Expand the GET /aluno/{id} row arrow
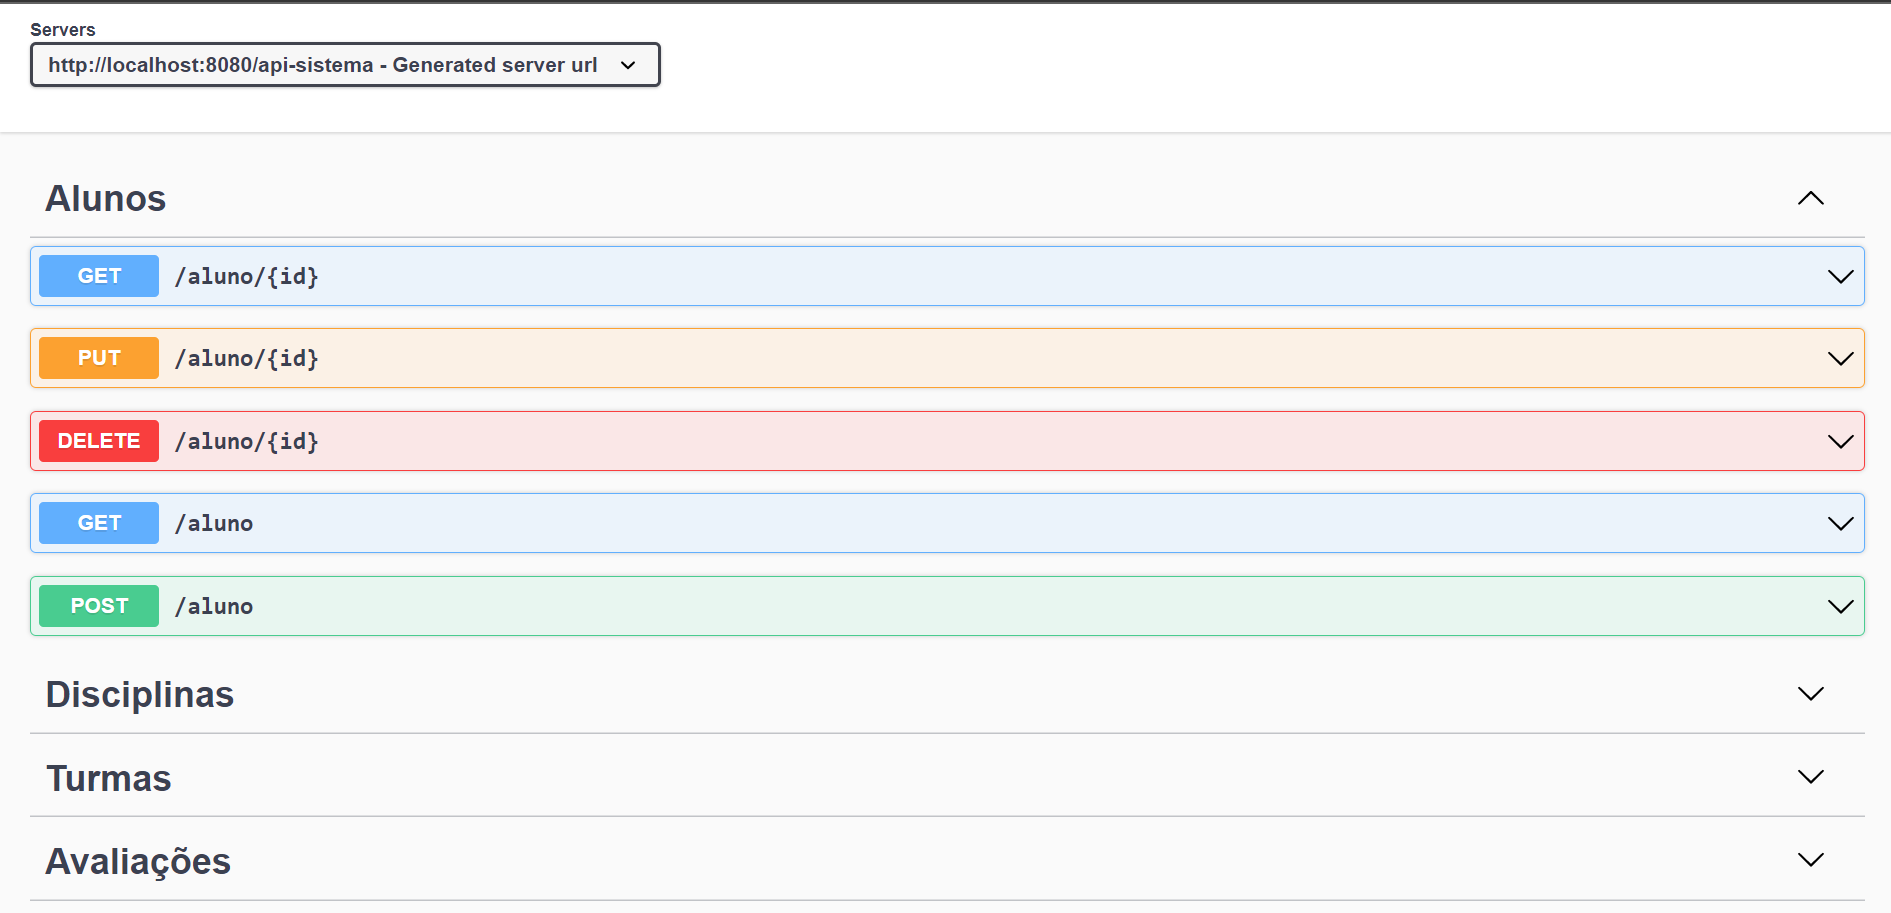The height and width of the screenshot is (913, 1891). coord(1840,276)
